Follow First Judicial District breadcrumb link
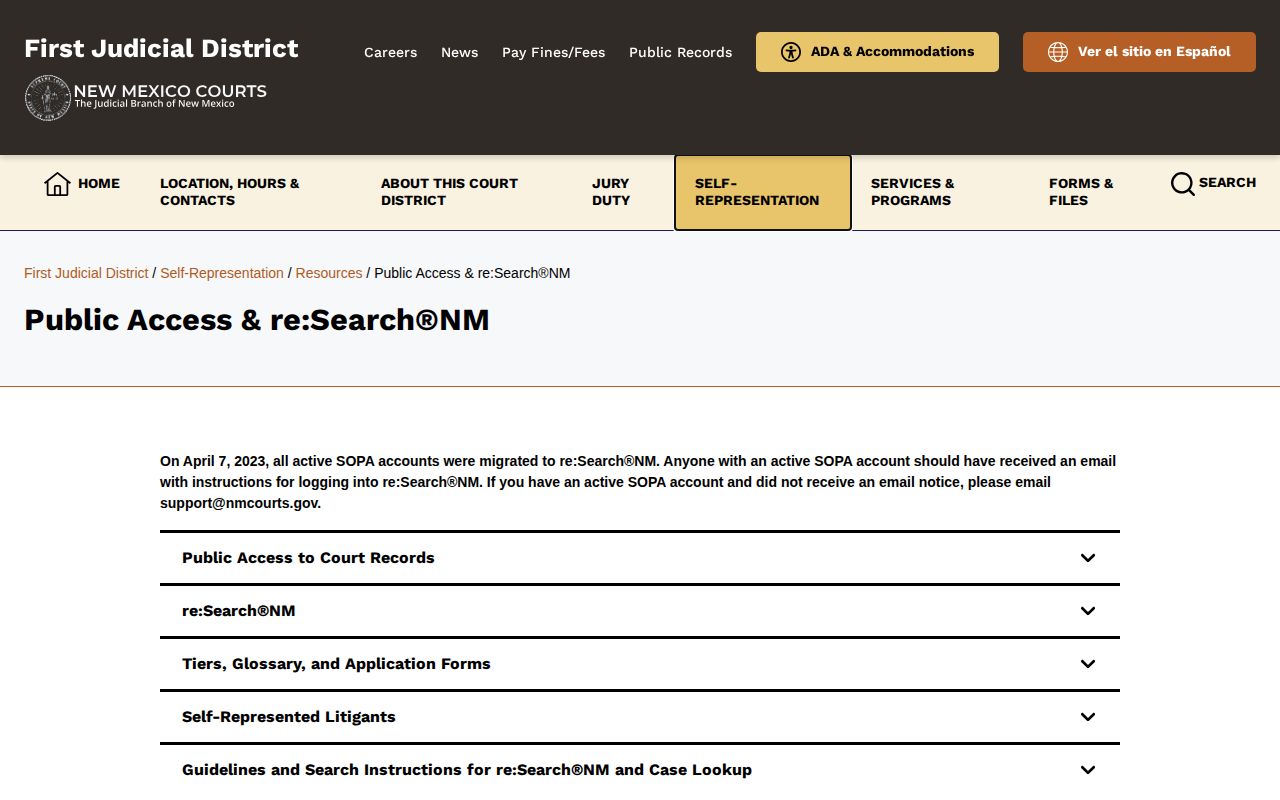The height and width of the screenshot is (800, 1280). click(x=86, y=273)
